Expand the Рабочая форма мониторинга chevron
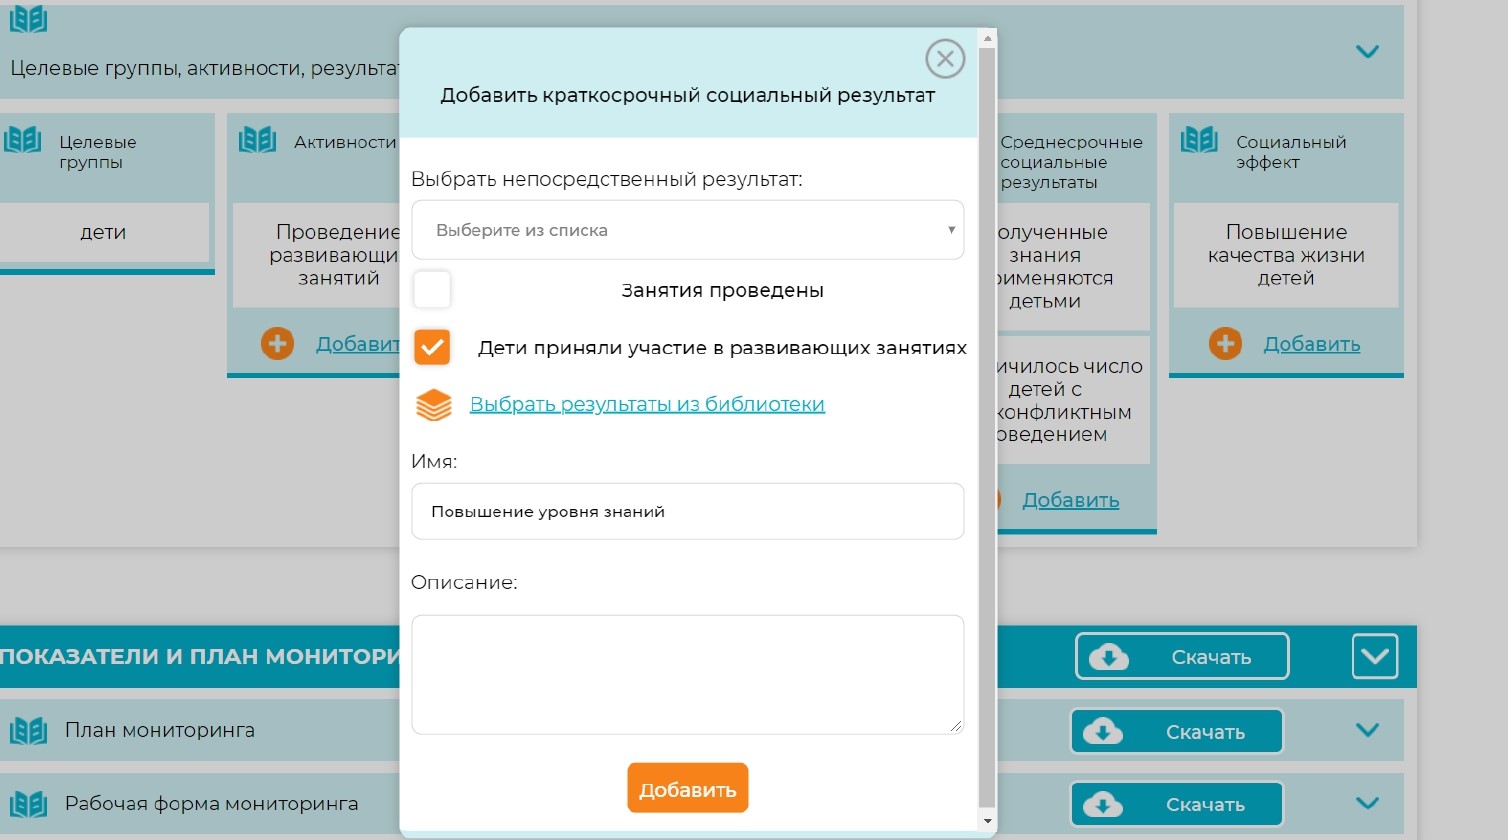This screenshot has width=1508, height=840. tap(1367, 804)
